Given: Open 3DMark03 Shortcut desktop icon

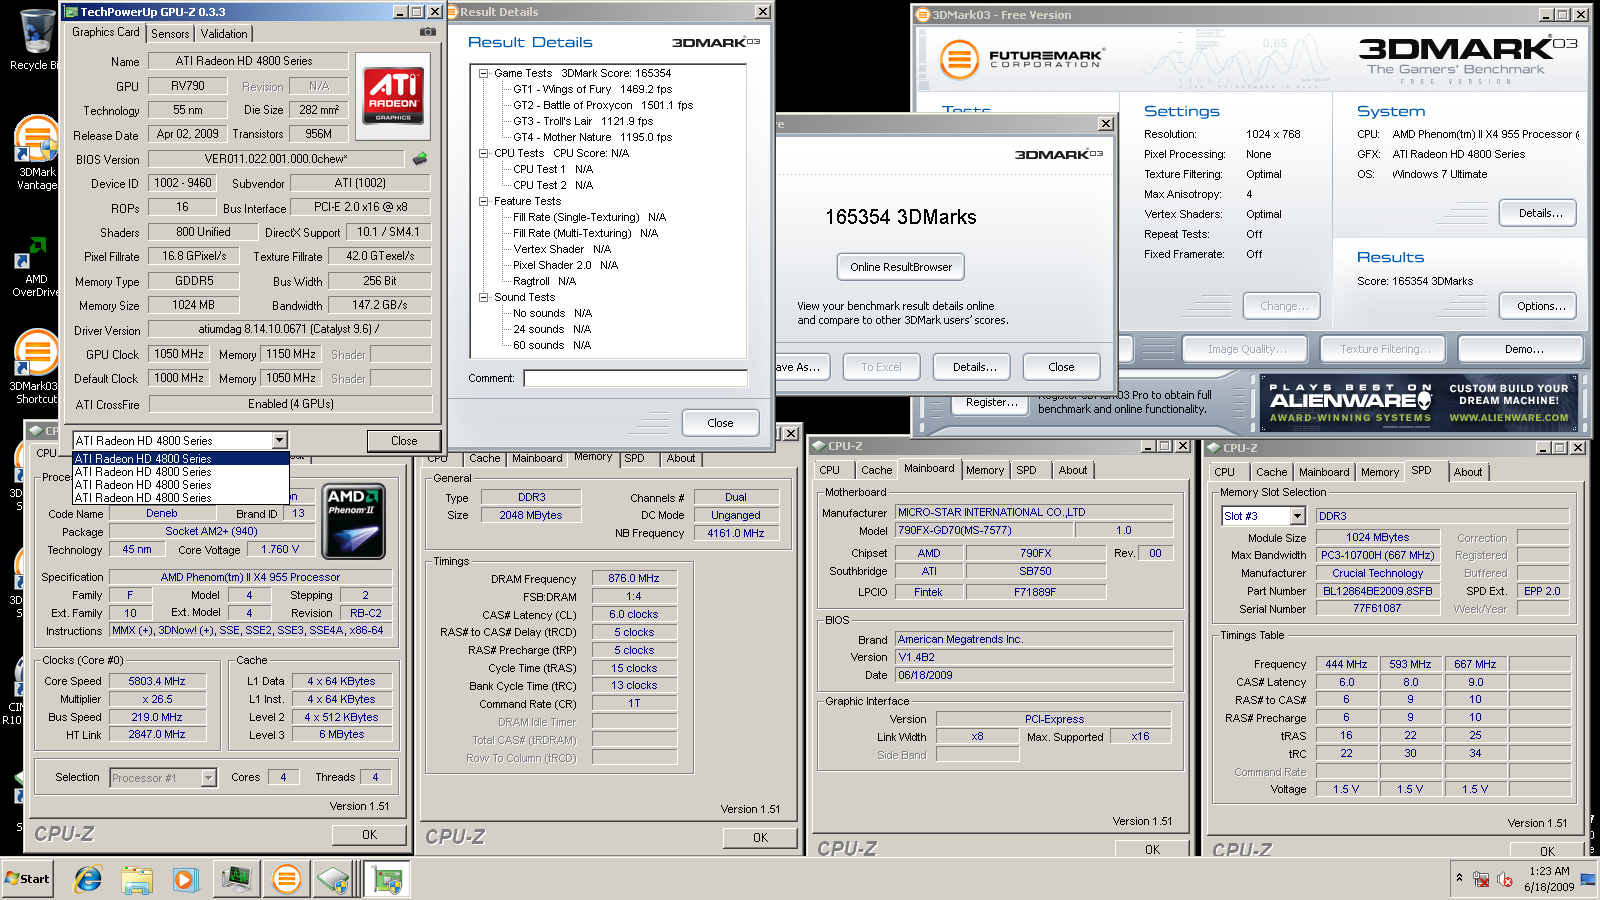Looking at the screenshot, I should click(36, 367).
